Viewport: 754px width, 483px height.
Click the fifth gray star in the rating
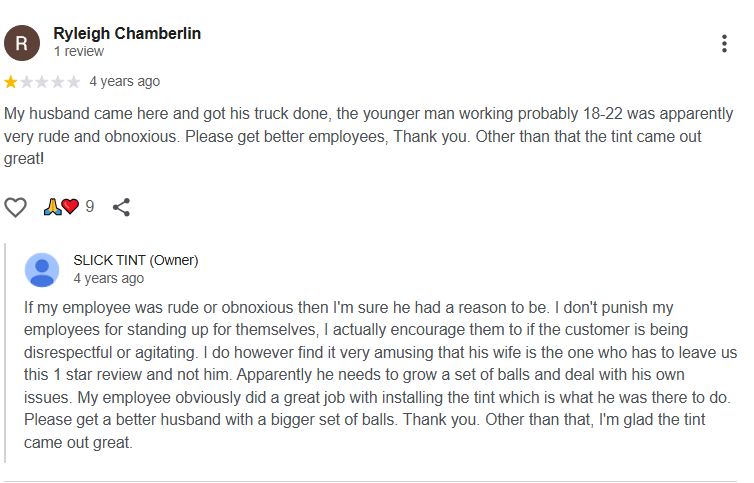click(73, 82)
